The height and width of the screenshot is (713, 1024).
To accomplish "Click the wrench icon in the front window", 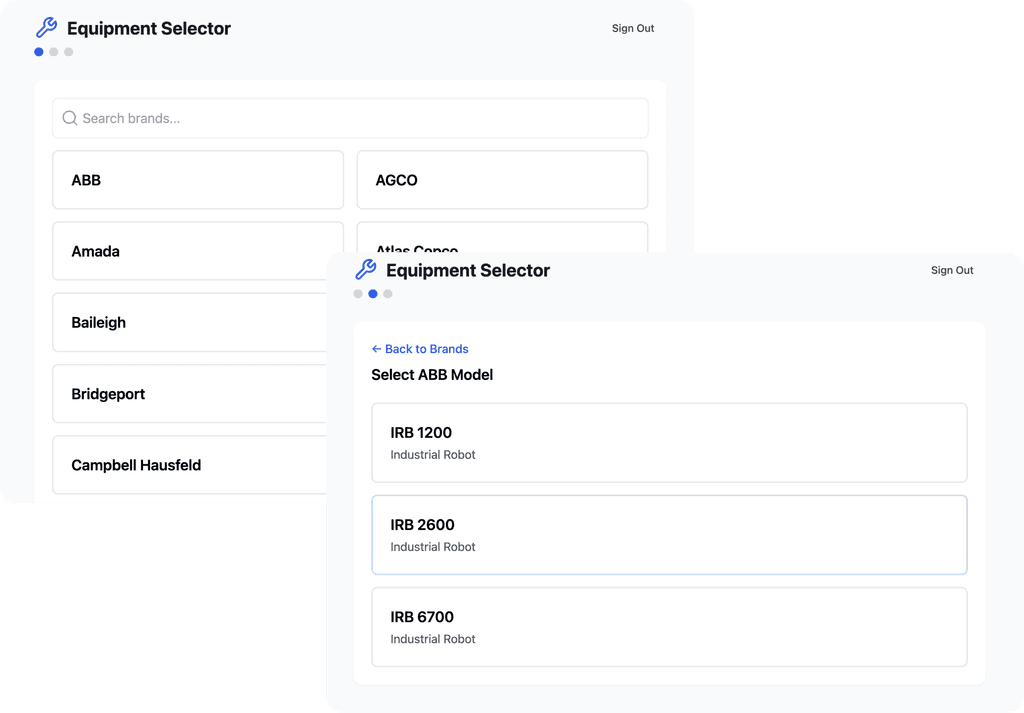I will (366, 270).
